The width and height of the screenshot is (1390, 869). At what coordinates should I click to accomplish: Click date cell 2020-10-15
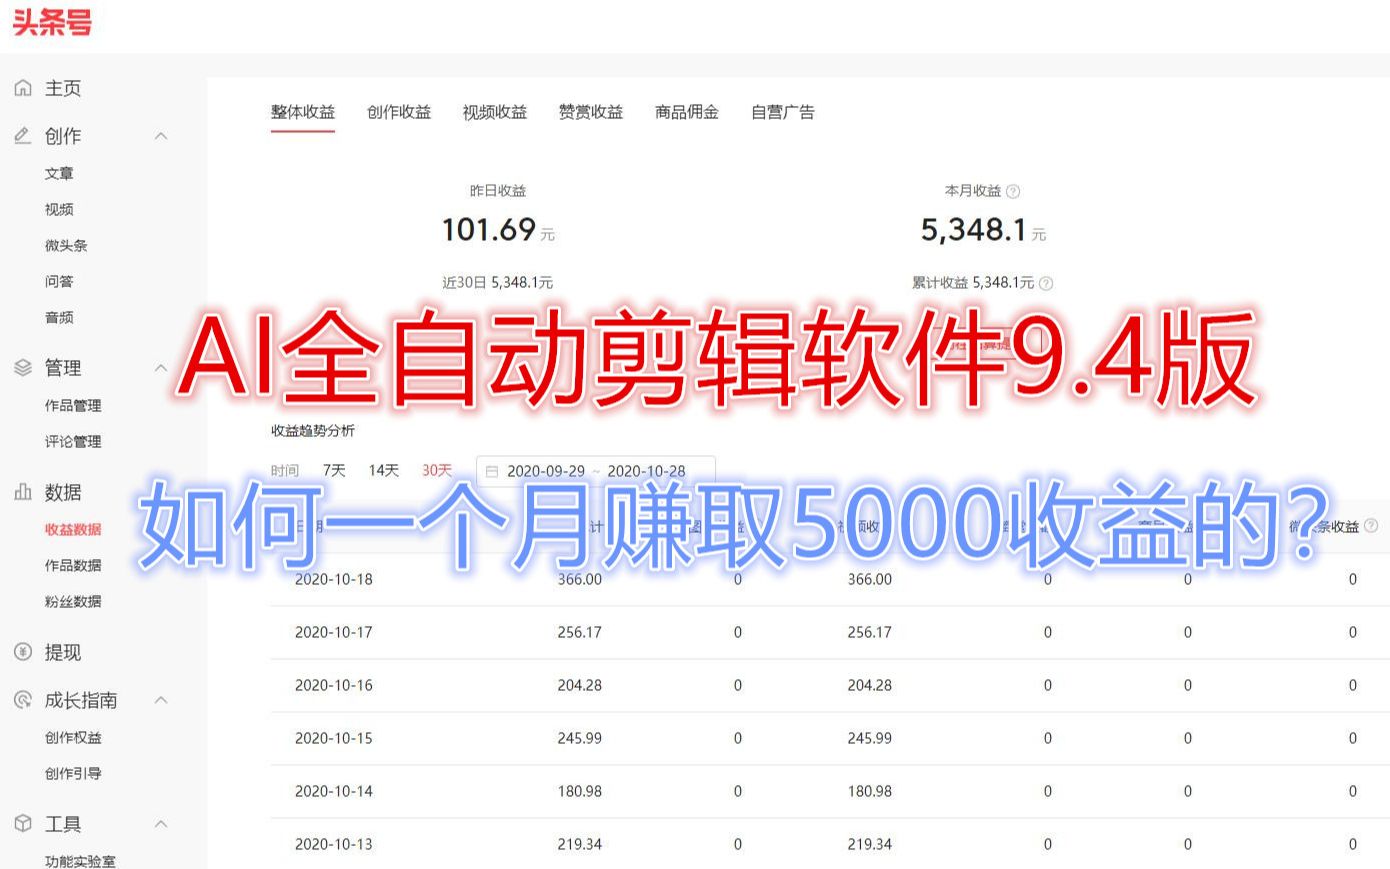tap(334, 738)
